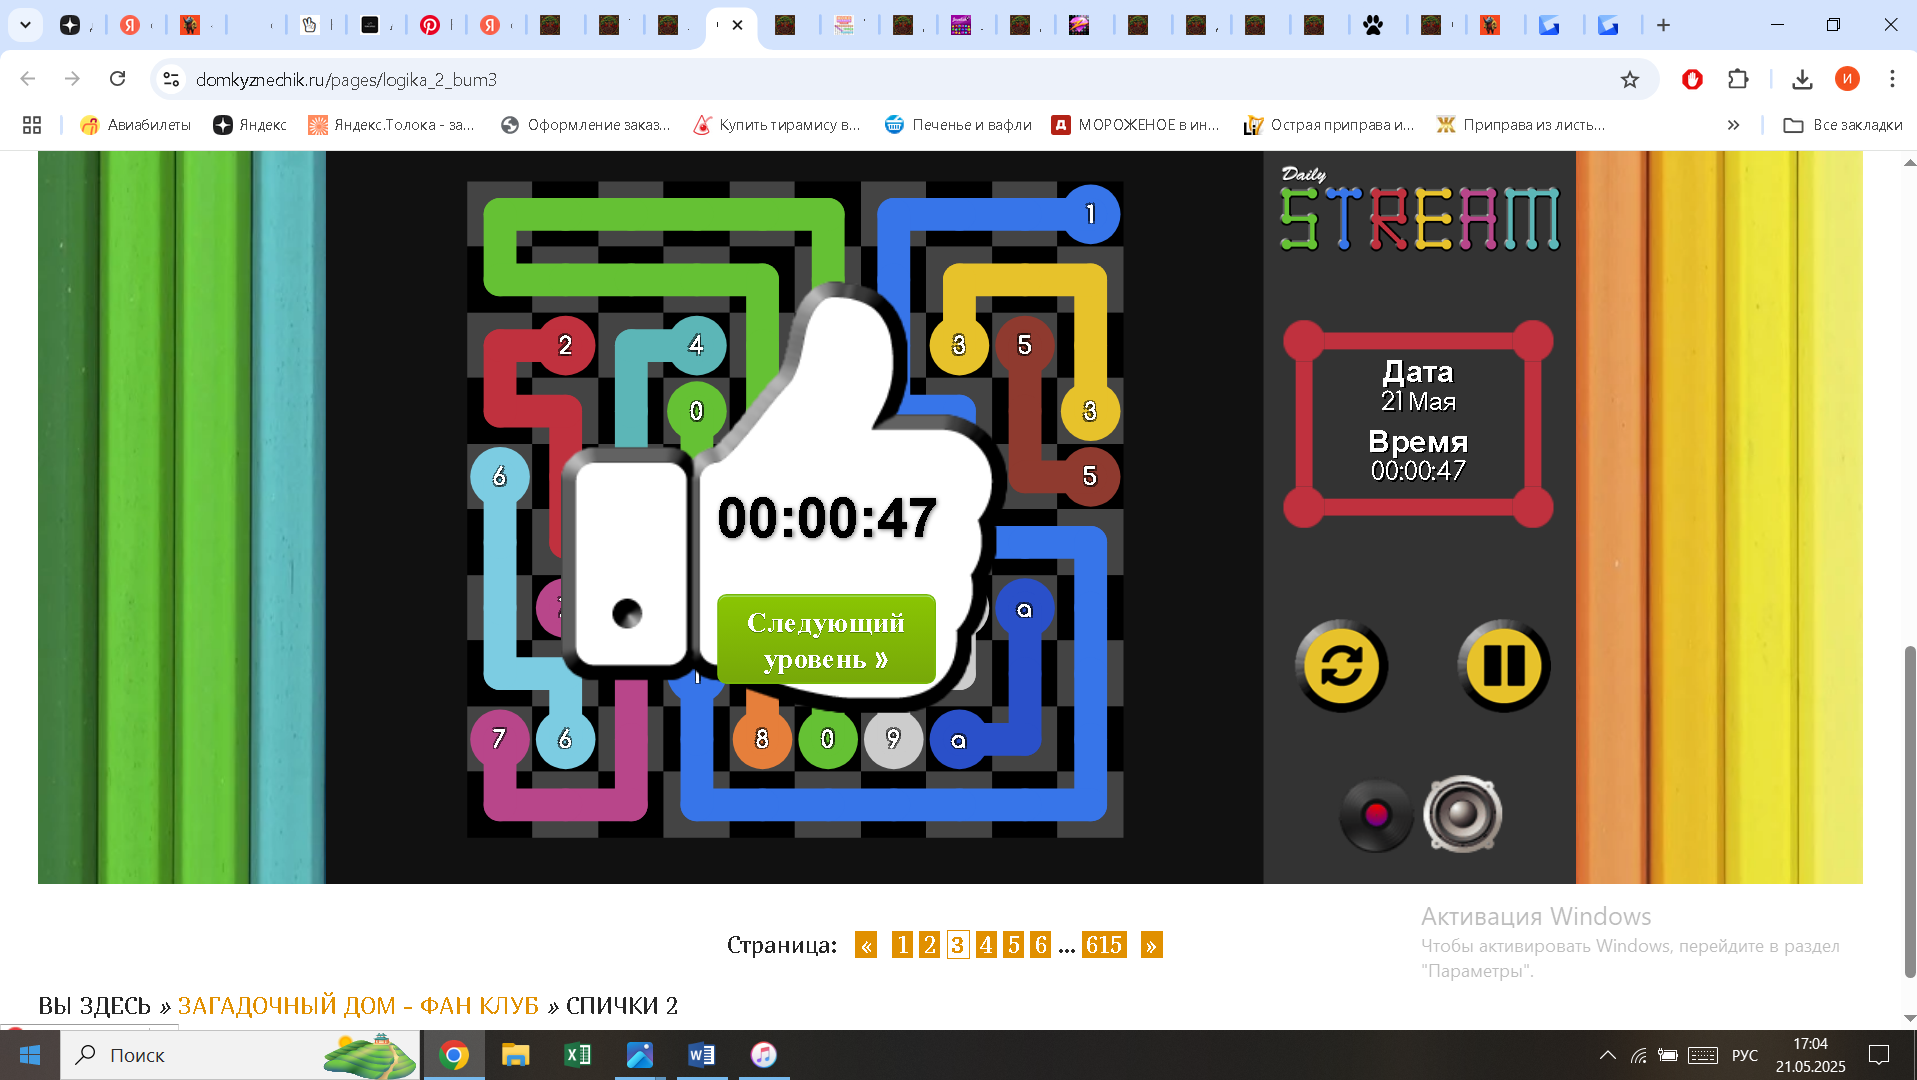Click the previous page « arrow
Image resolution: width=1917 pixels, height=1080 pixels.
(x=866, y=945)
